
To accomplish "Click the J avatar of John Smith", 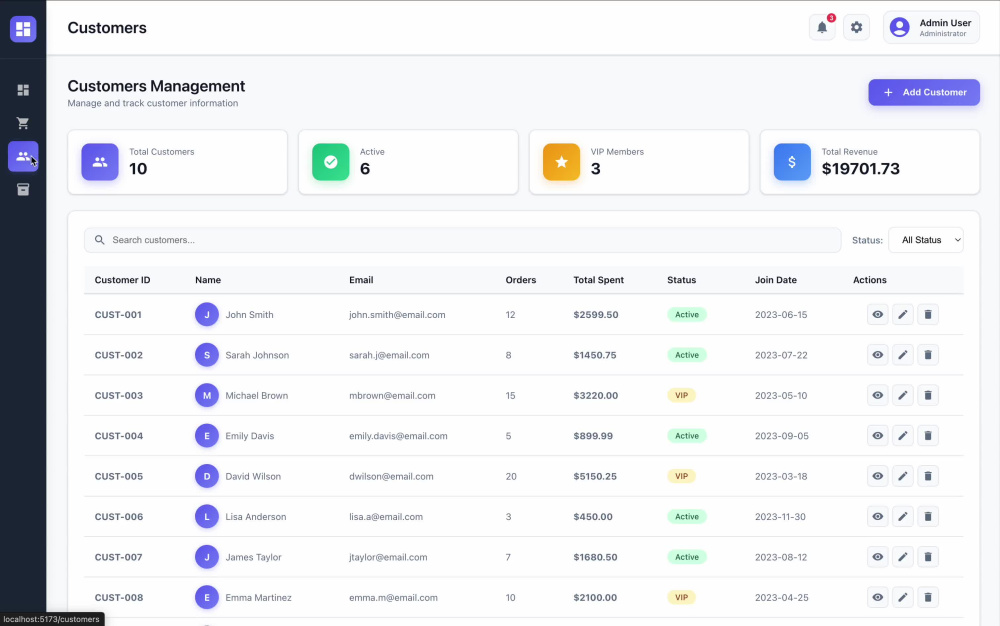I will coord(207,314).
